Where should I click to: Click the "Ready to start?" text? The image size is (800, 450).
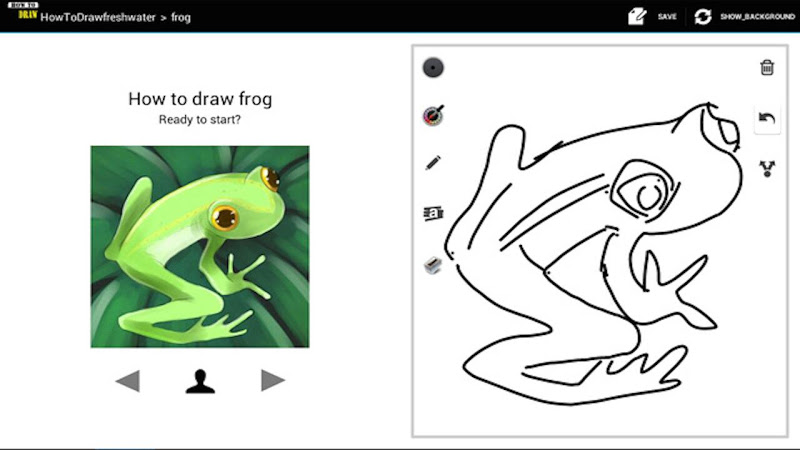(x=199, y=120)
